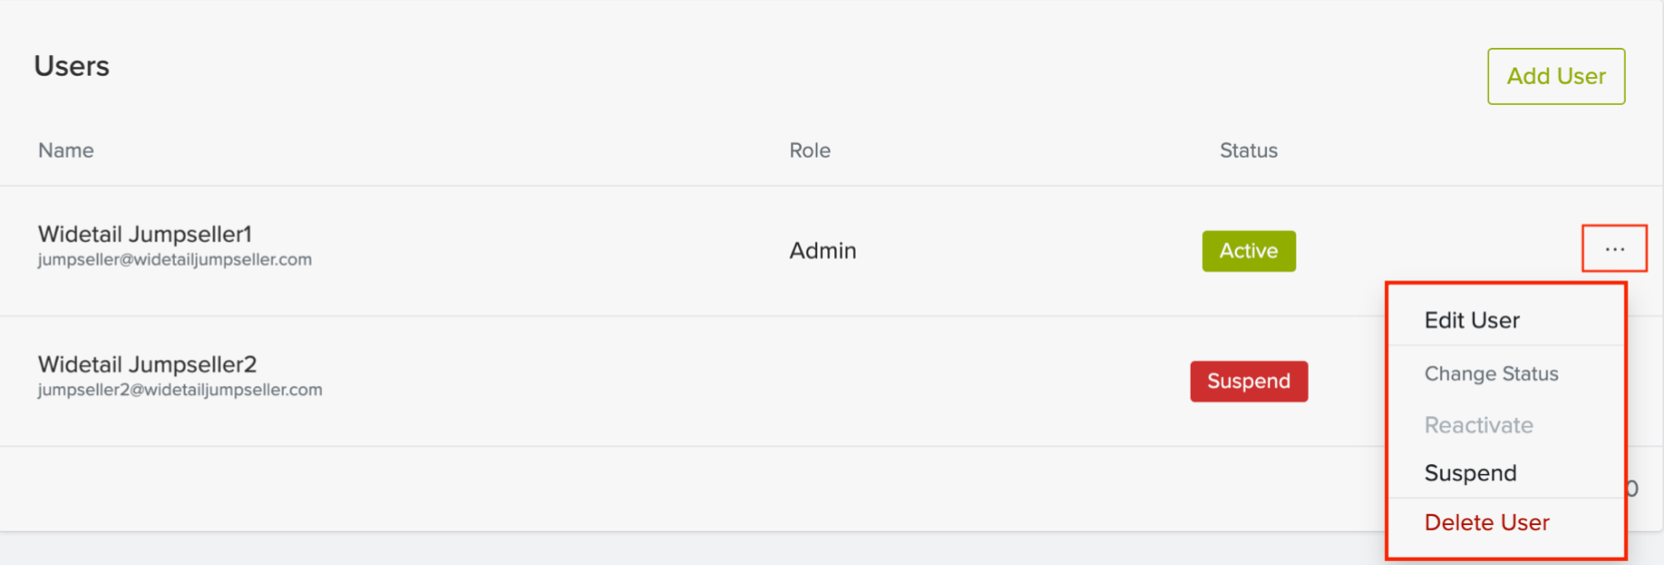Viewport: 1664px width, 566px height.
Task: Click the green Active status badge
Action: (x=1248, y=251)
